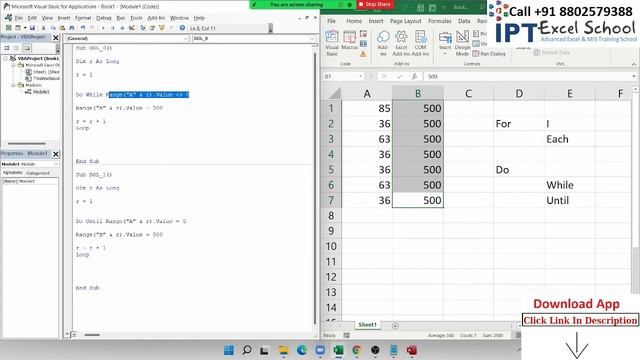
Task: Close the Properties pane
Action: point(56,154)
